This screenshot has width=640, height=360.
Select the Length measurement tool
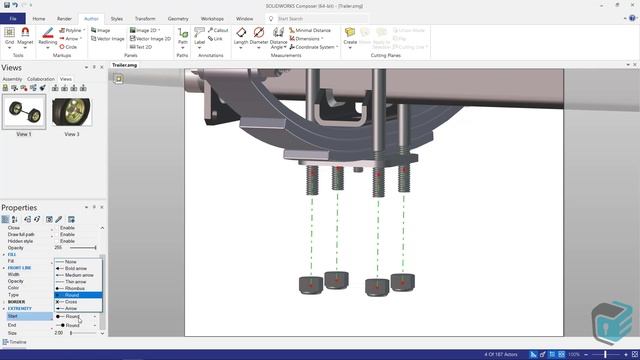[241, 33]
